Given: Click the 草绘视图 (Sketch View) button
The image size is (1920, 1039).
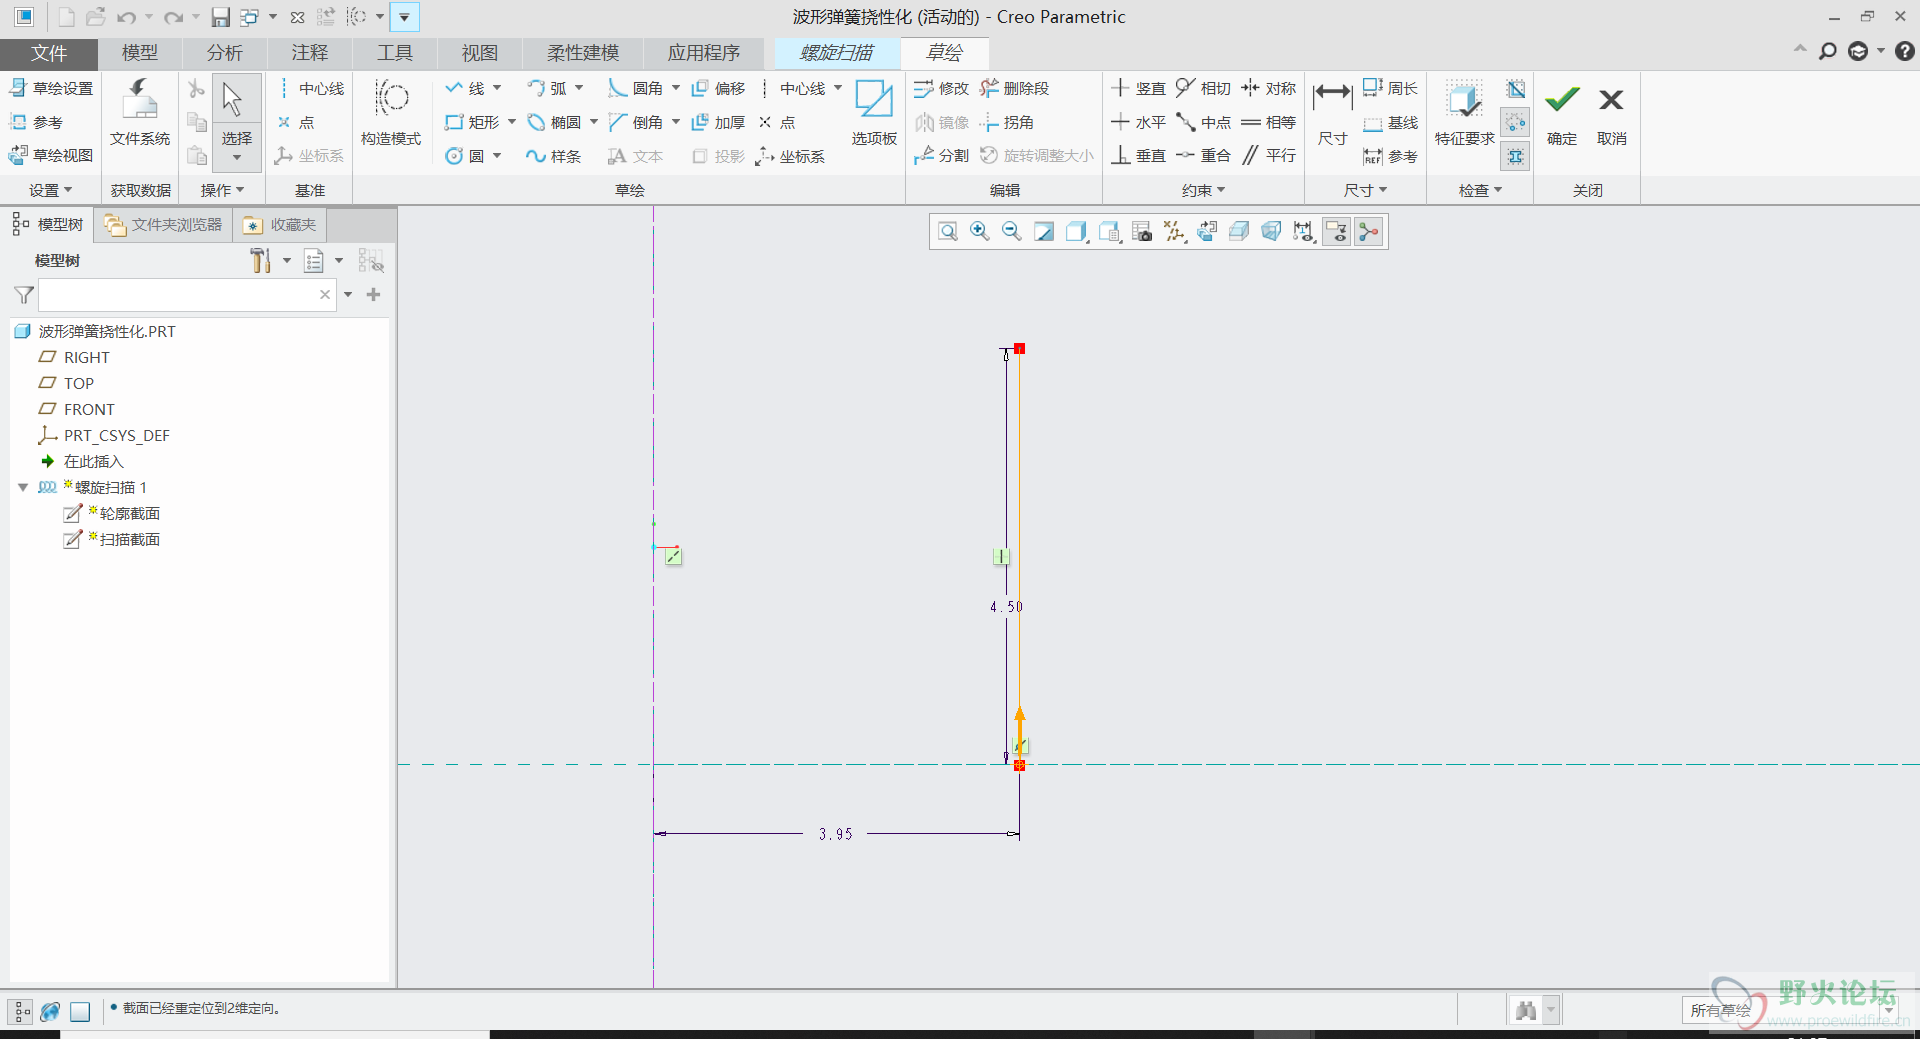Looking at the screenshot, I should tap(51, 155).
